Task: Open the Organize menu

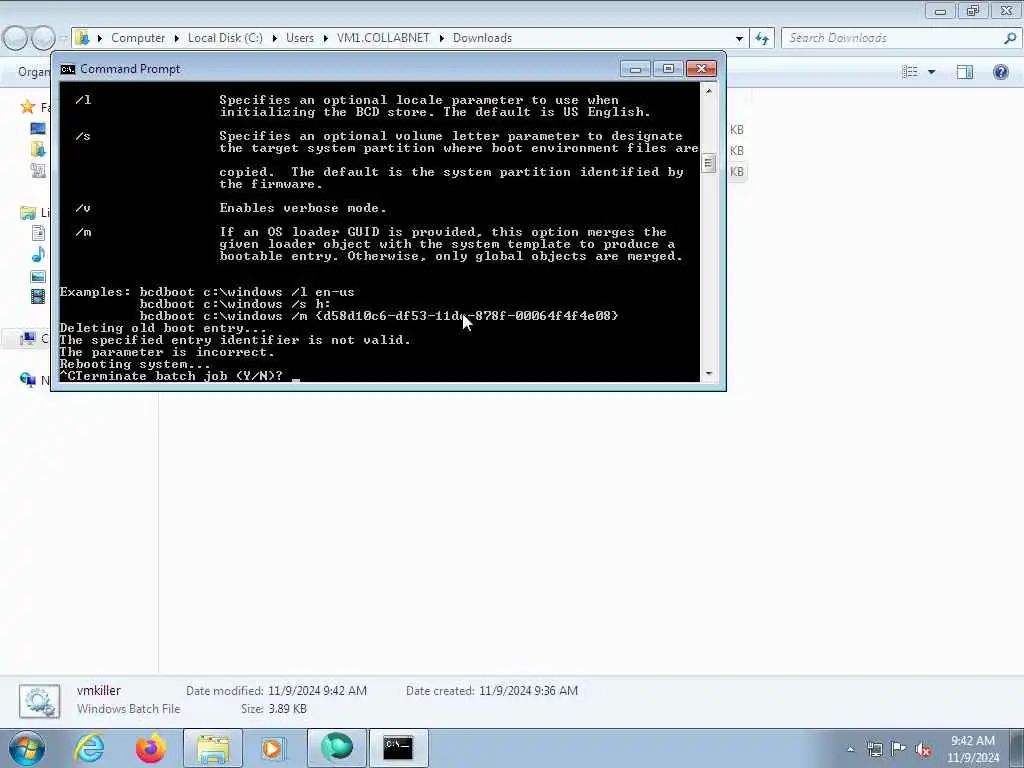Action: 34,72
